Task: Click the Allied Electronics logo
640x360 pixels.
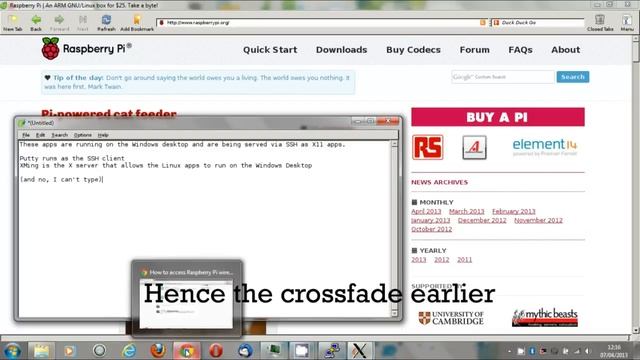Action: (474, 147)
